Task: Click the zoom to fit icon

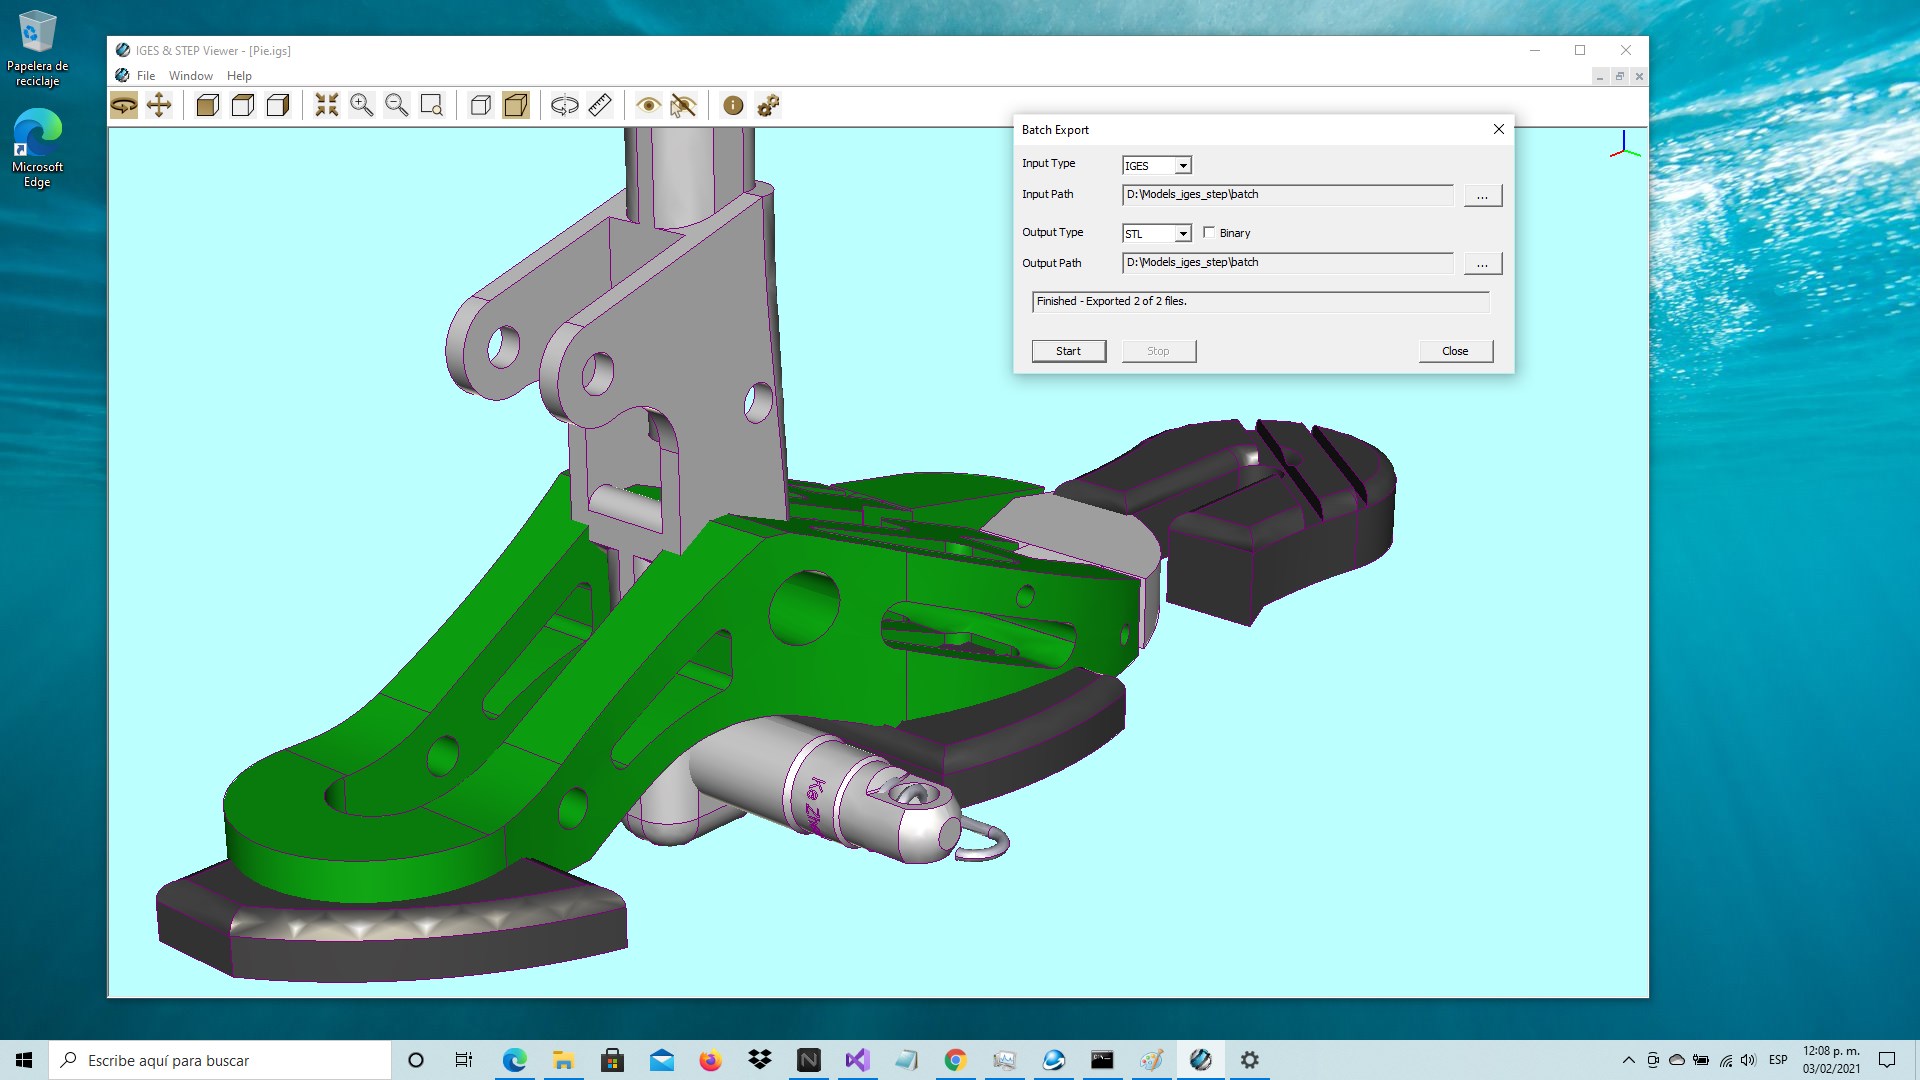Action: tap(327, 105)
